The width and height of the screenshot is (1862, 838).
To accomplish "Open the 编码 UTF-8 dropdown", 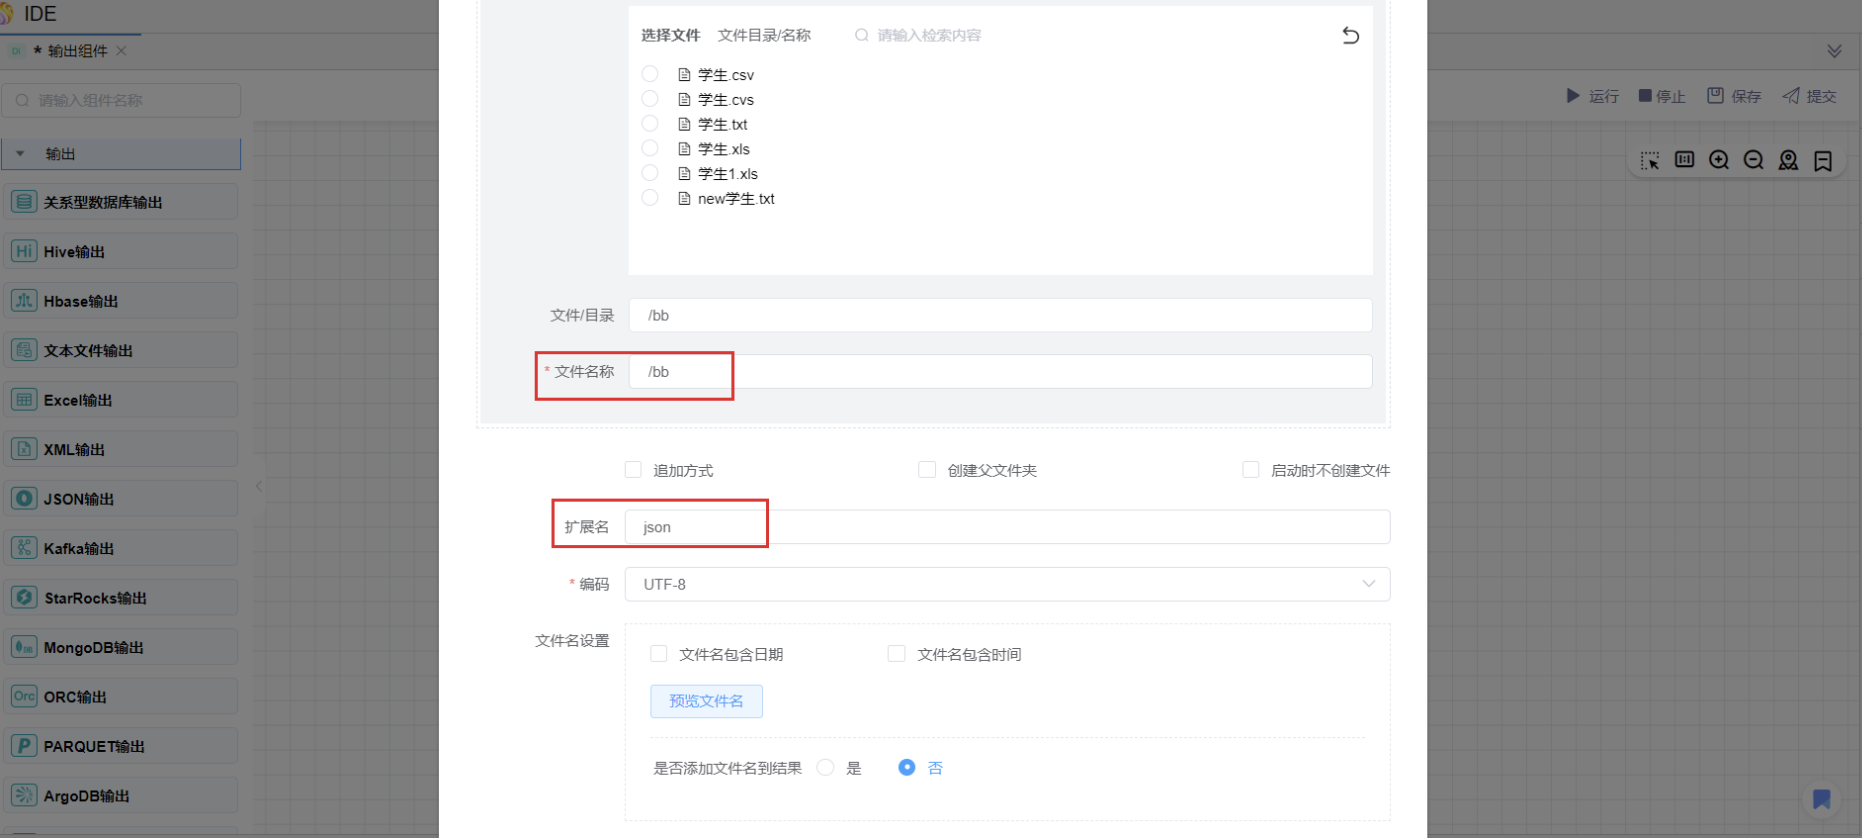I will coord(1006,584).
